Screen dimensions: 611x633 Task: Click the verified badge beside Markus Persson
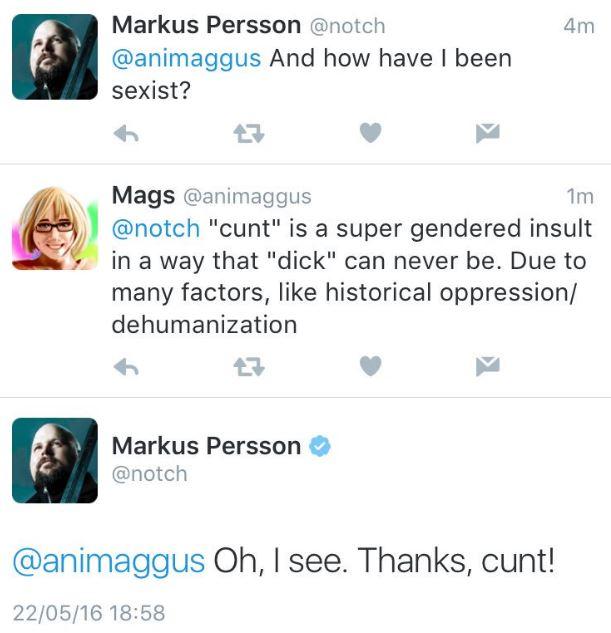(319, 447)
